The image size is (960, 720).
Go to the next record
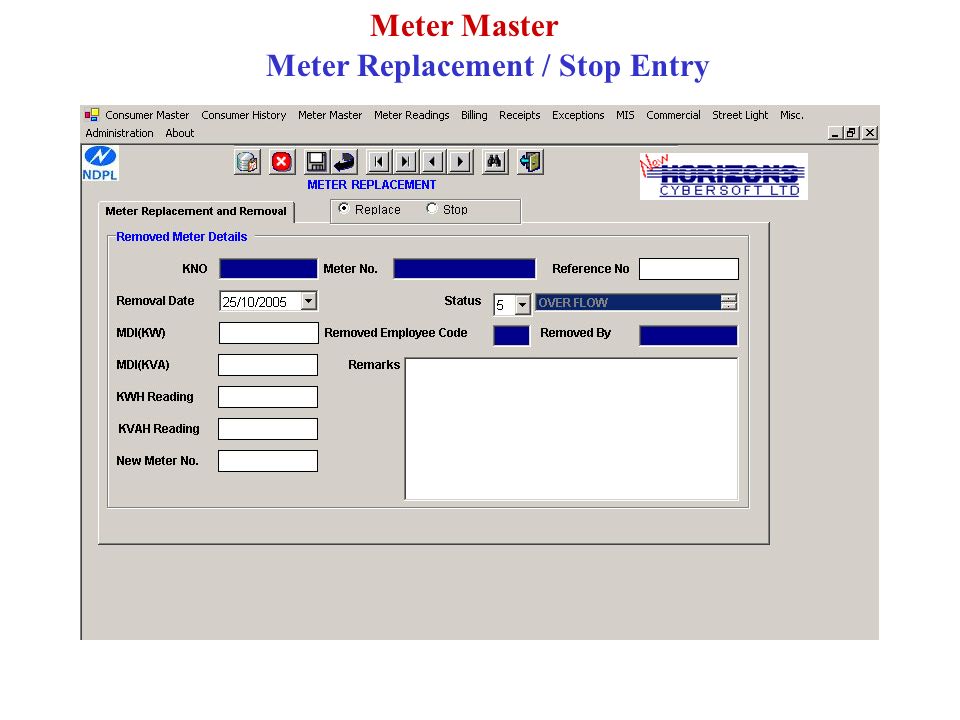[x=460, y=162]
